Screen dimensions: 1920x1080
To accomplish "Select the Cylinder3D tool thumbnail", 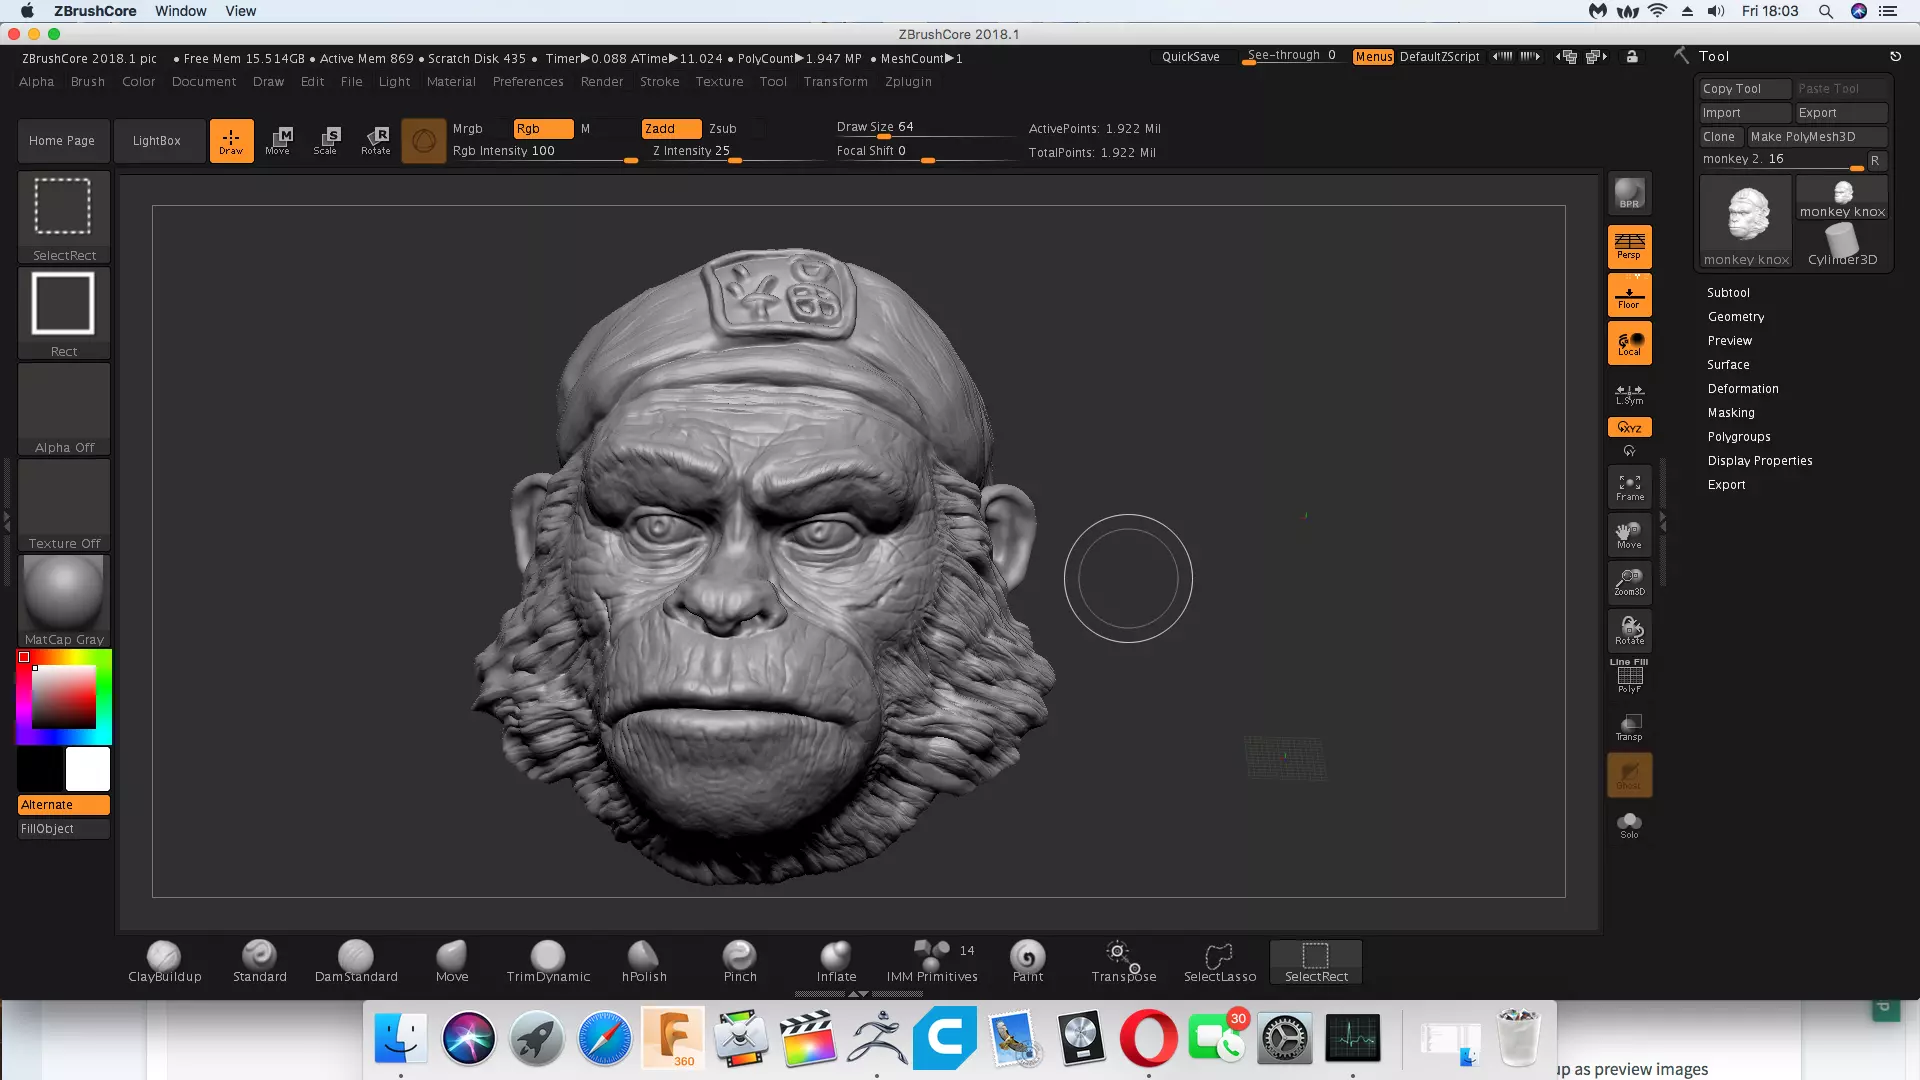I will pos(1842,245).
